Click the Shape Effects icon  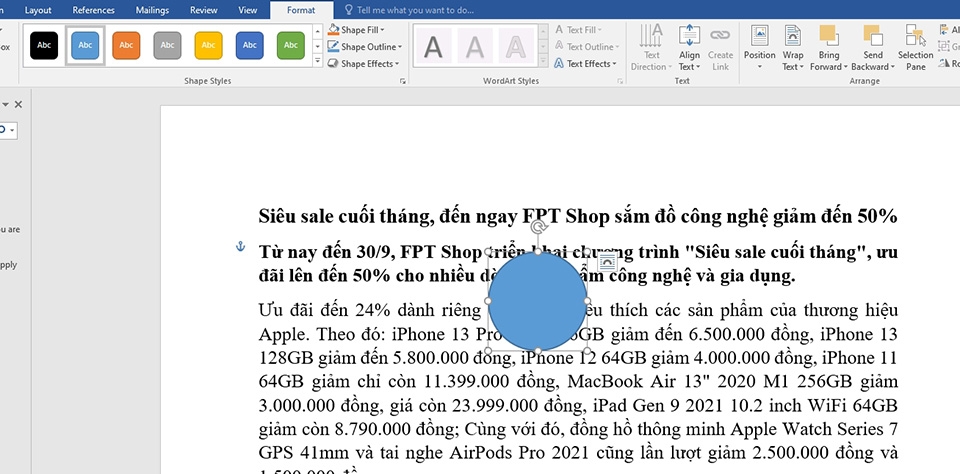(333, 63)
